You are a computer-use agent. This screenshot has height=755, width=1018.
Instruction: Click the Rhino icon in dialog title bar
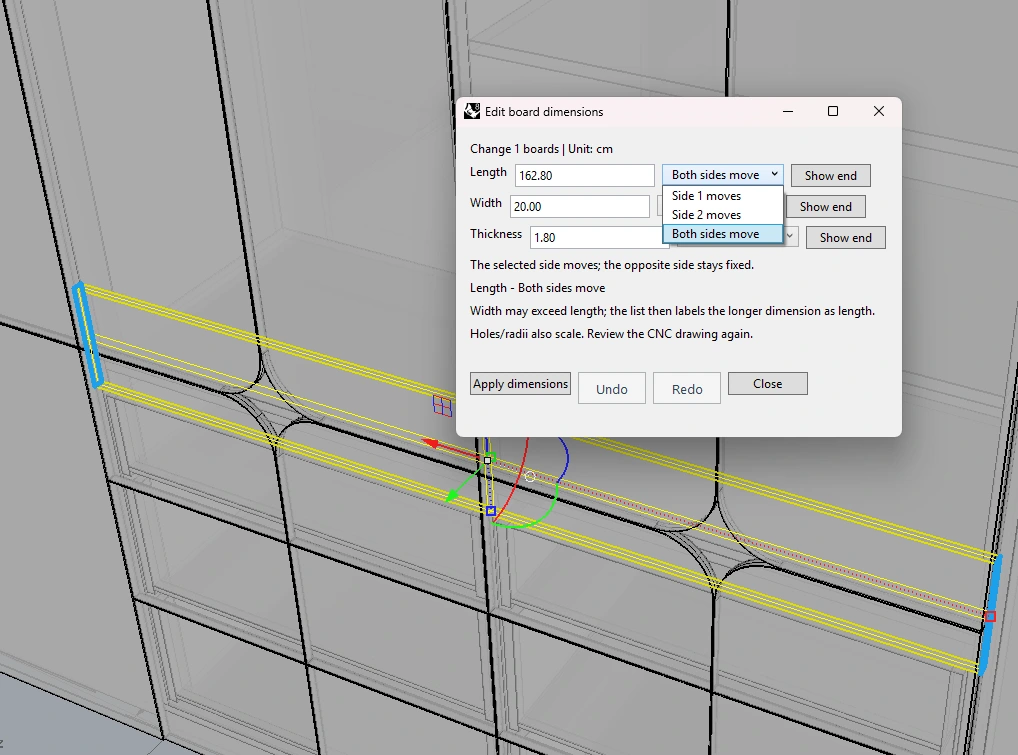[472, 111]
